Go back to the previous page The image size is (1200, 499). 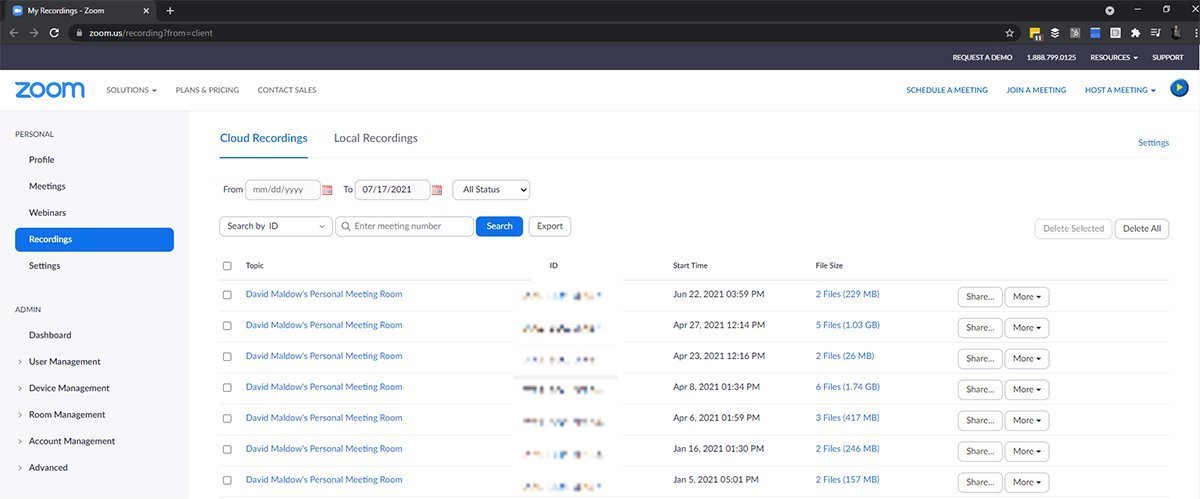coord(14,32)
